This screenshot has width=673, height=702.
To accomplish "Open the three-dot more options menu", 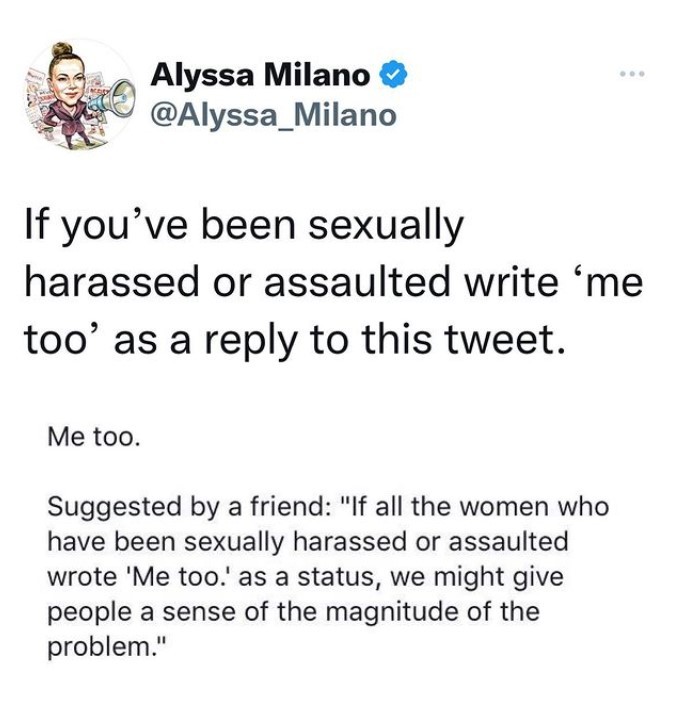I will click(x=632, y=73).
